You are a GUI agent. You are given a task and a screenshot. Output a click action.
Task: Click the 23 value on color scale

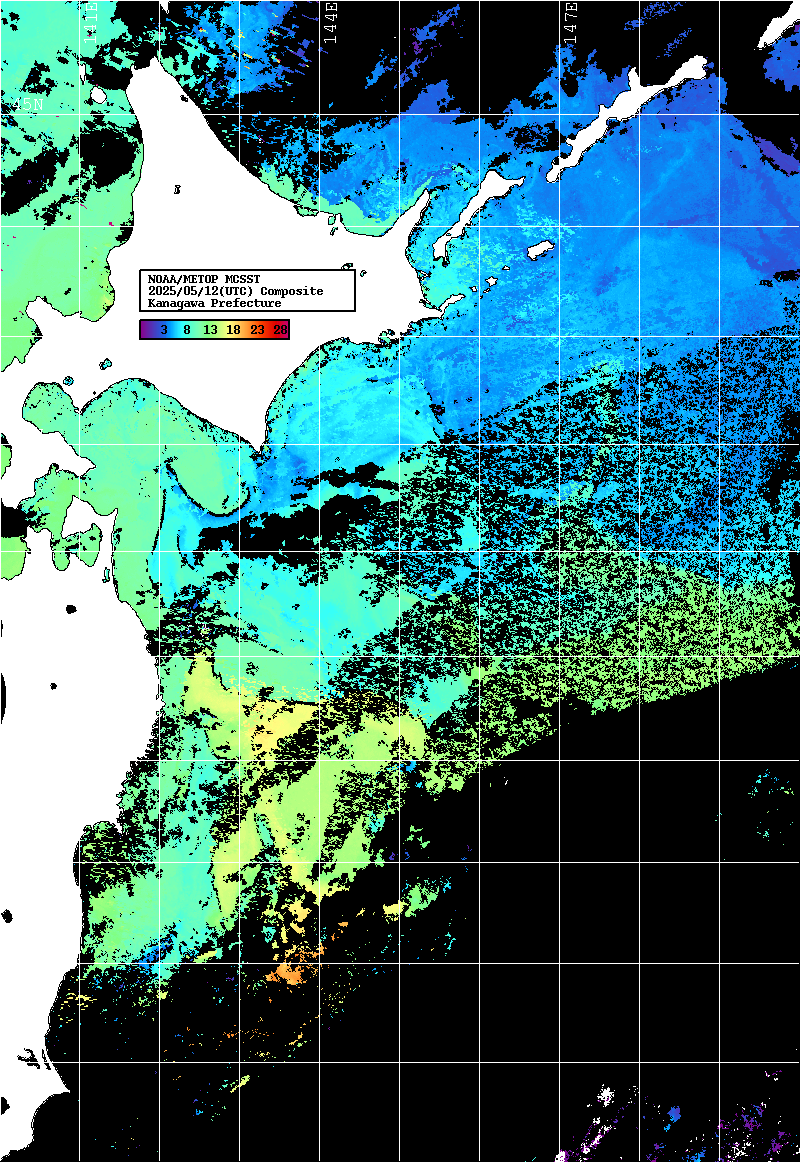coord(257,330)
